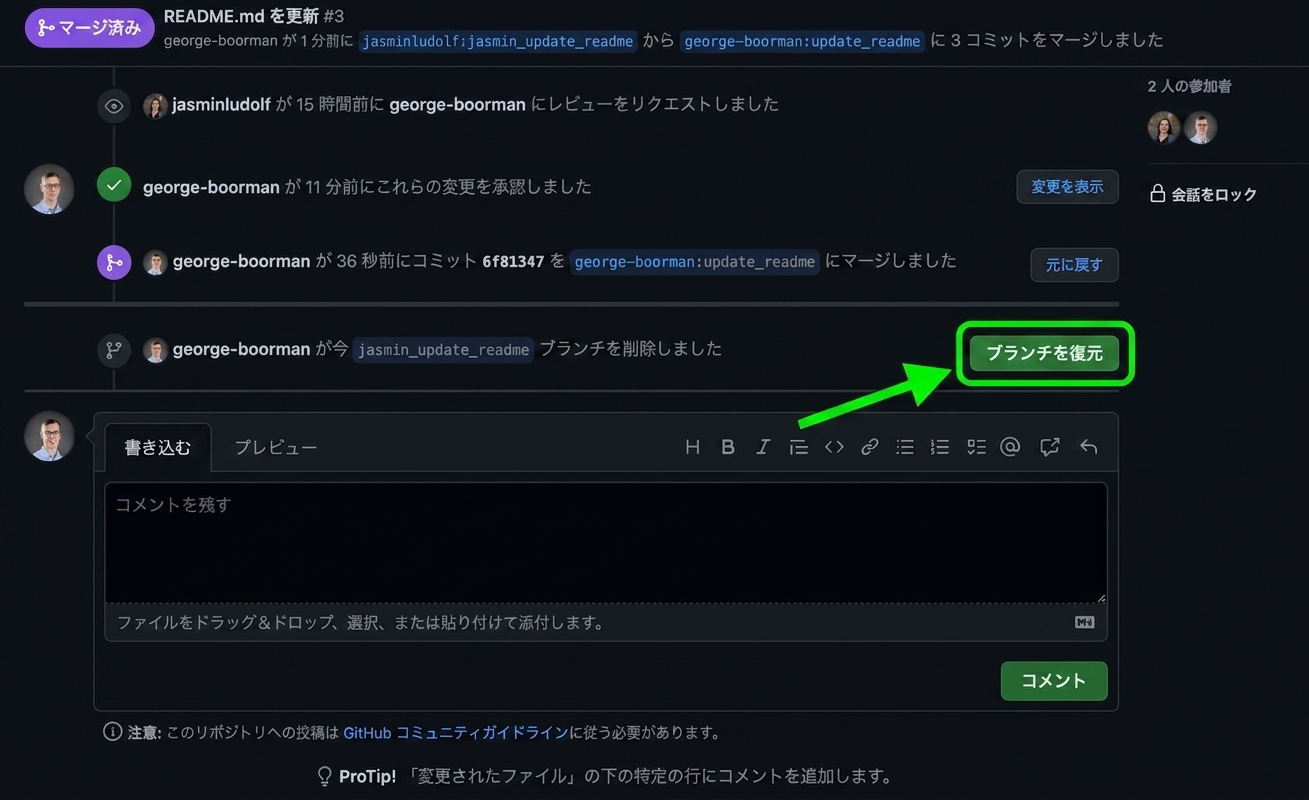Open george-boorman's avatar in participants
1309x800 pixels.
(1201, 127)
